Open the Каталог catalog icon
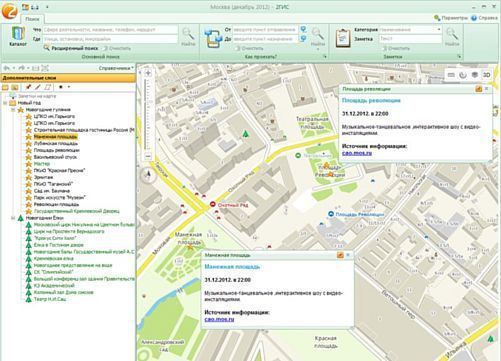The height and width of the screenshot is (361, 501). [x=18, y=37]
